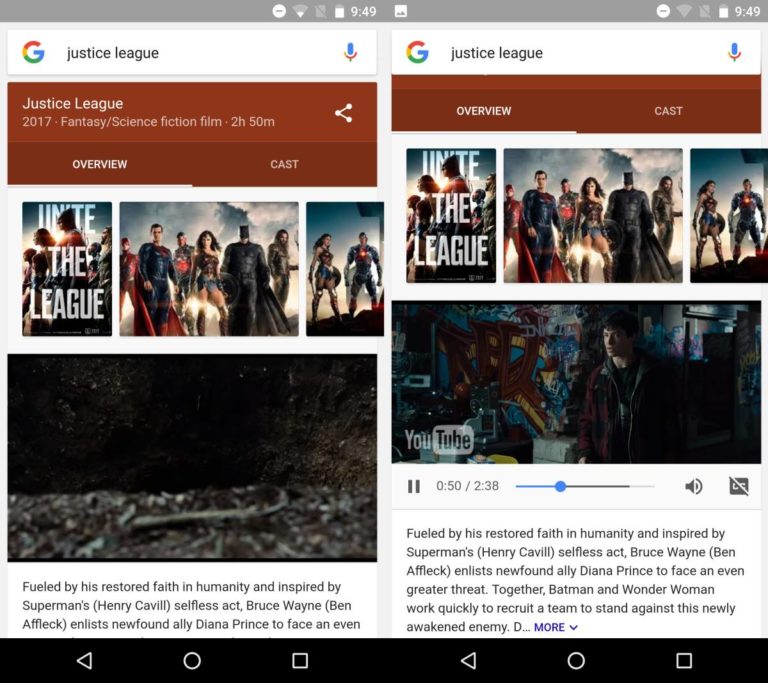Image resolution: width=768 pixels, height=683 pixels.
Task: Tap the Justice League title in the card header
Action: coord(72,103)
